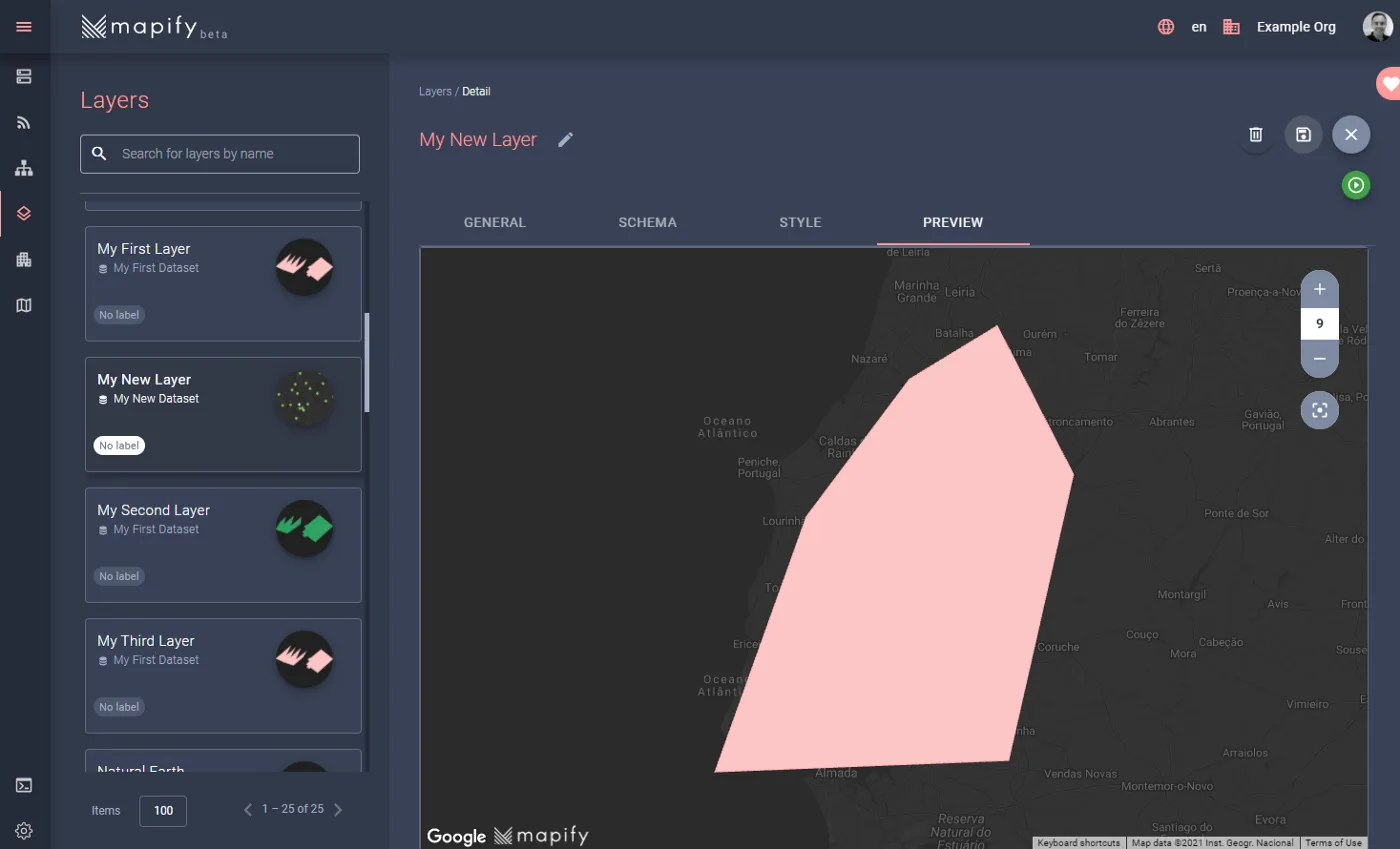This screenshot has height=849, width=1400.
Task: Click the My Third Layer pink thumbnail
Action: click(x=304, y=659)
